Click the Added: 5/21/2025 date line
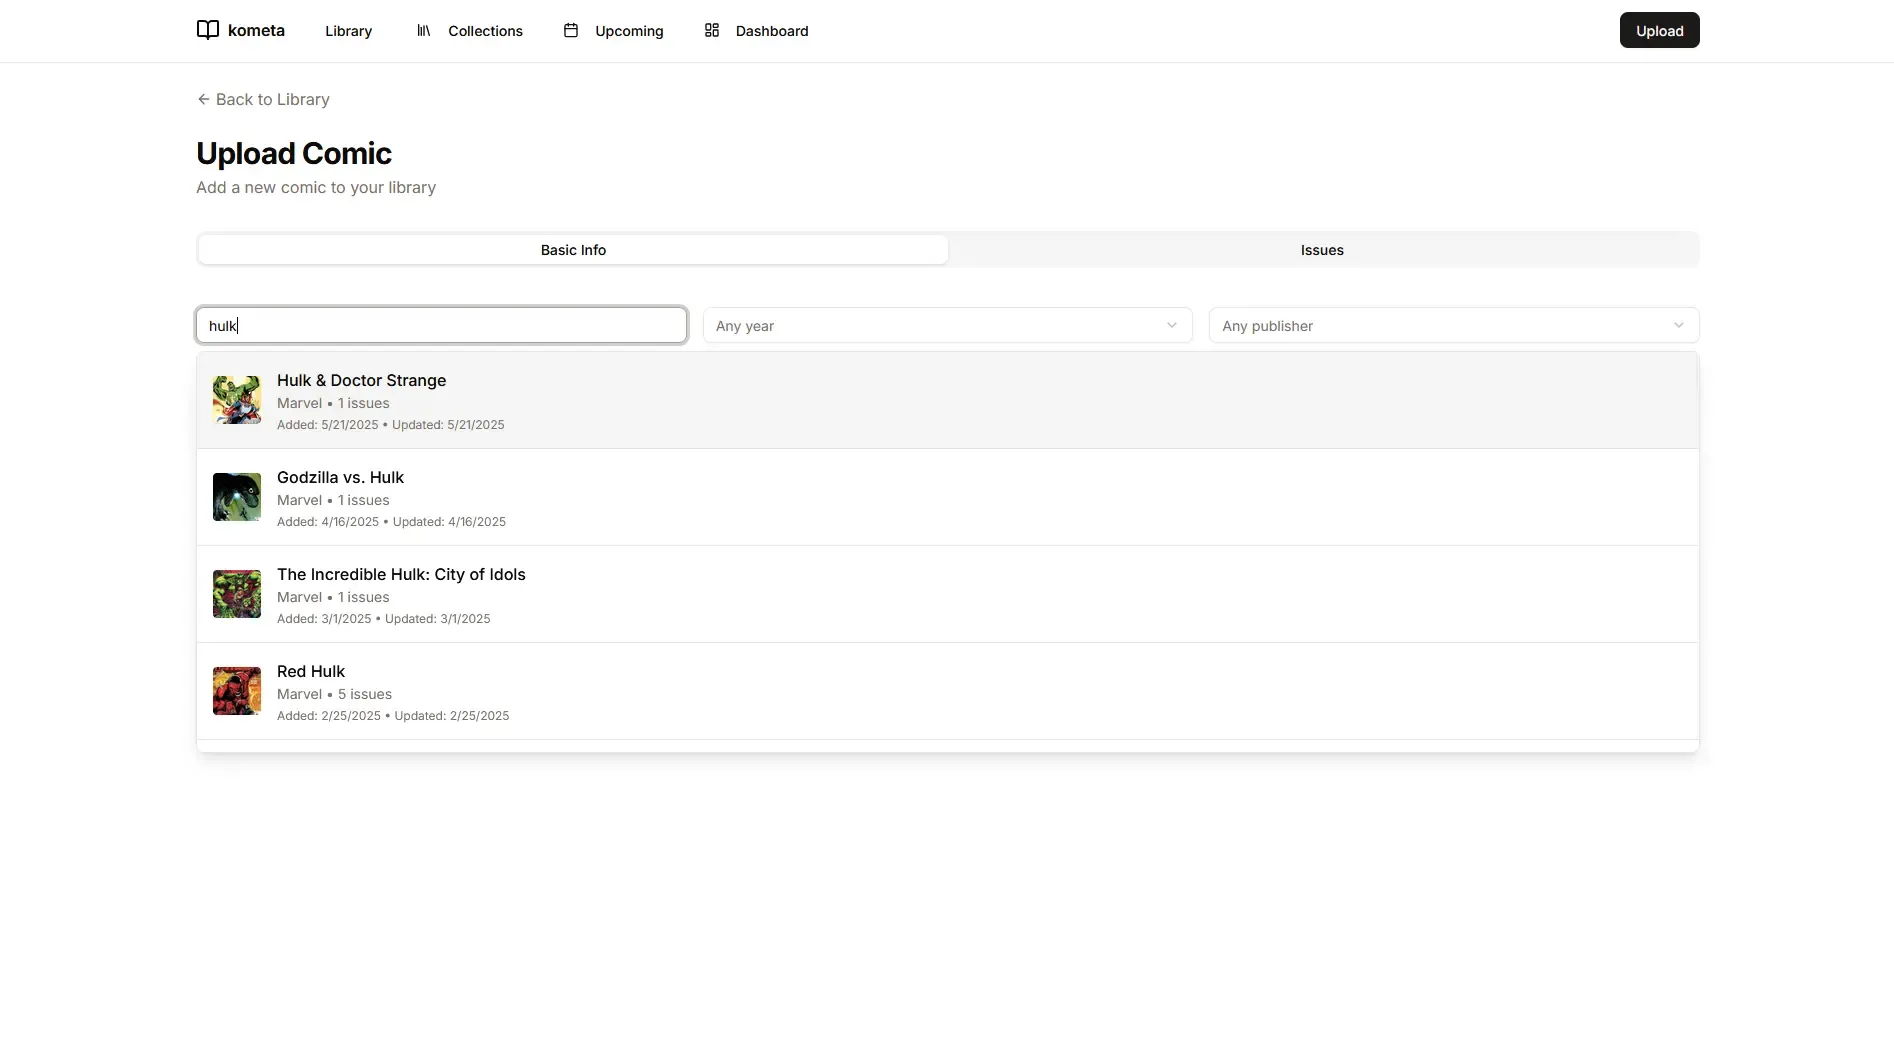This screenshot has height=1058, width=1894. pos(391,425)
